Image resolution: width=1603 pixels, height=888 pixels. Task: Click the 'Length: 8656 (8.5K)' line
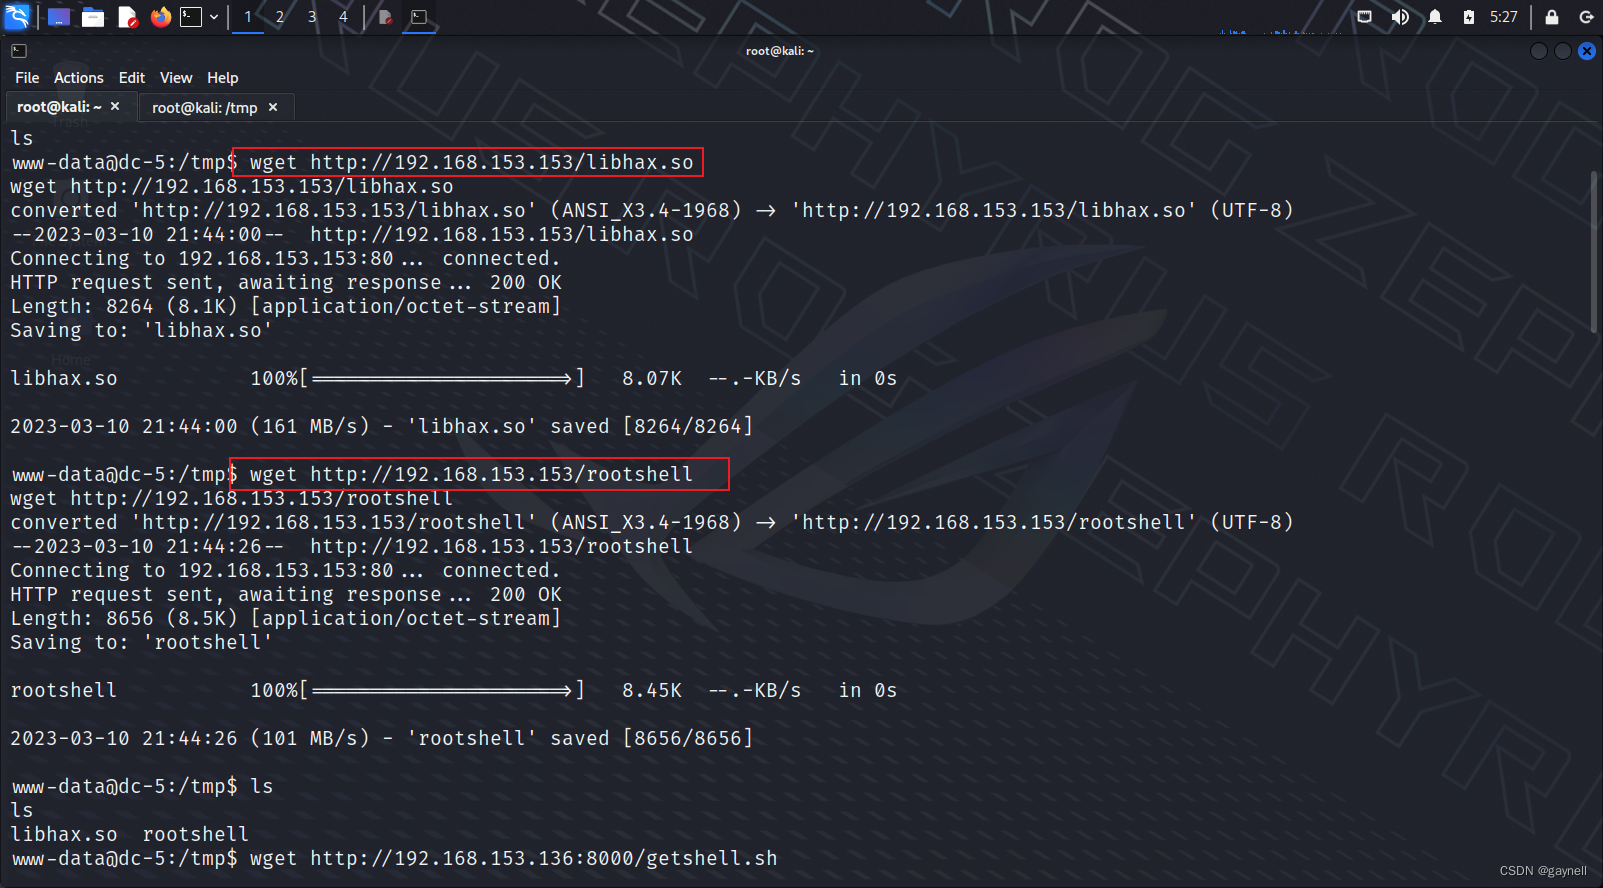click(x=286, y=618)
